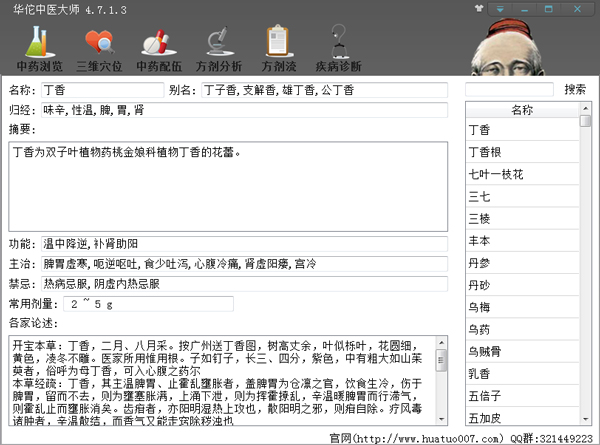Image resolution: width=600 pixels, height=445 pixels.
Task: Select 乳香 in the herb list
Action: [522, 374]
